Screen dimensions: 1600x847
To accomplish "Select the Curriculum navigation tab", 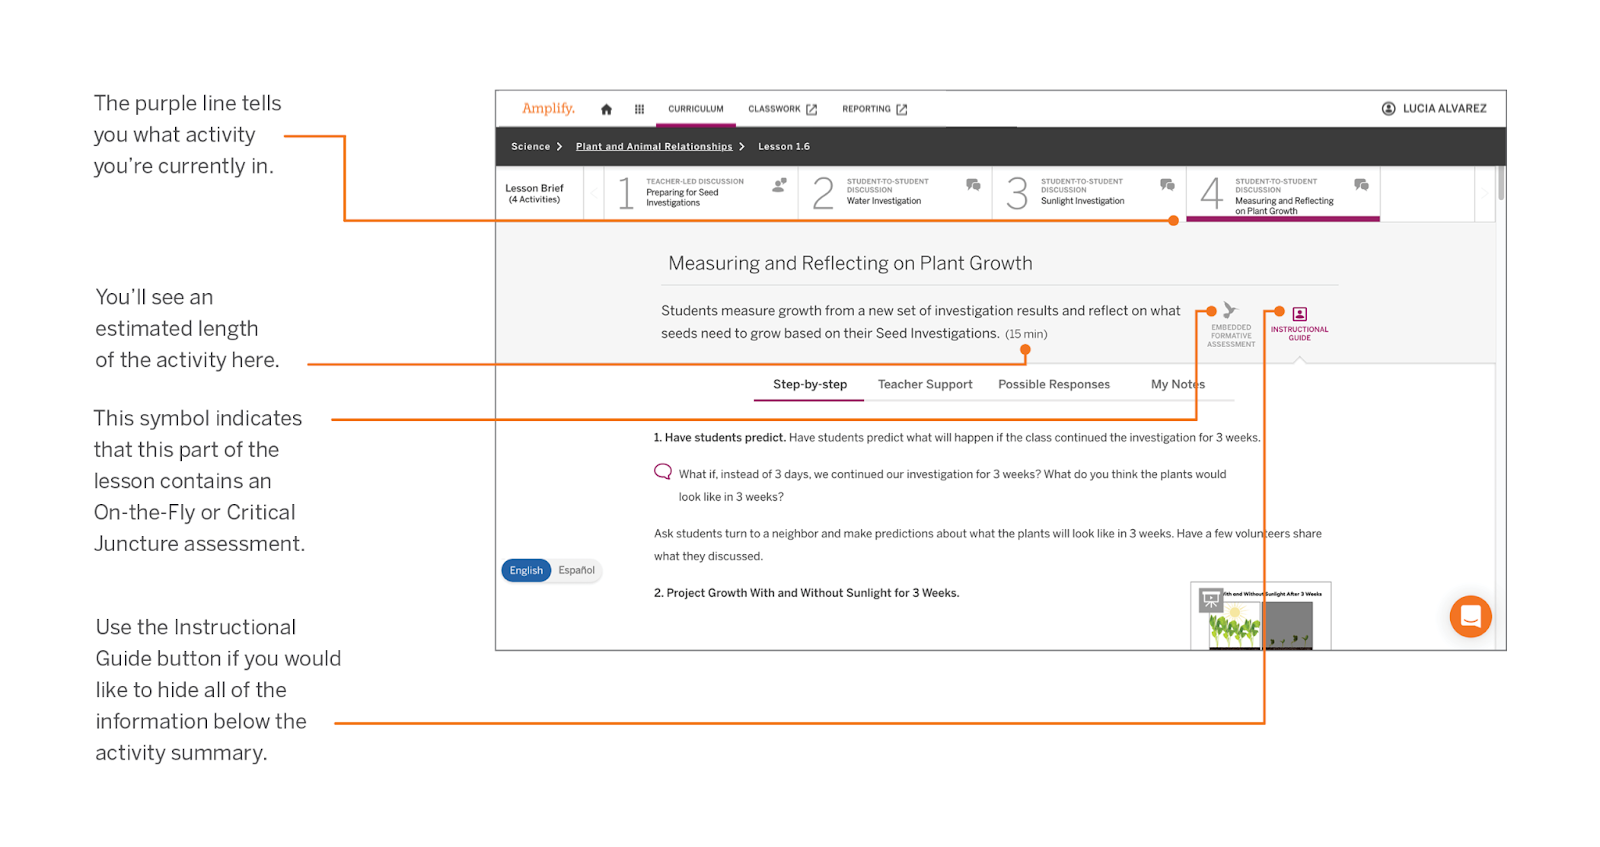I will coord(695,109).
